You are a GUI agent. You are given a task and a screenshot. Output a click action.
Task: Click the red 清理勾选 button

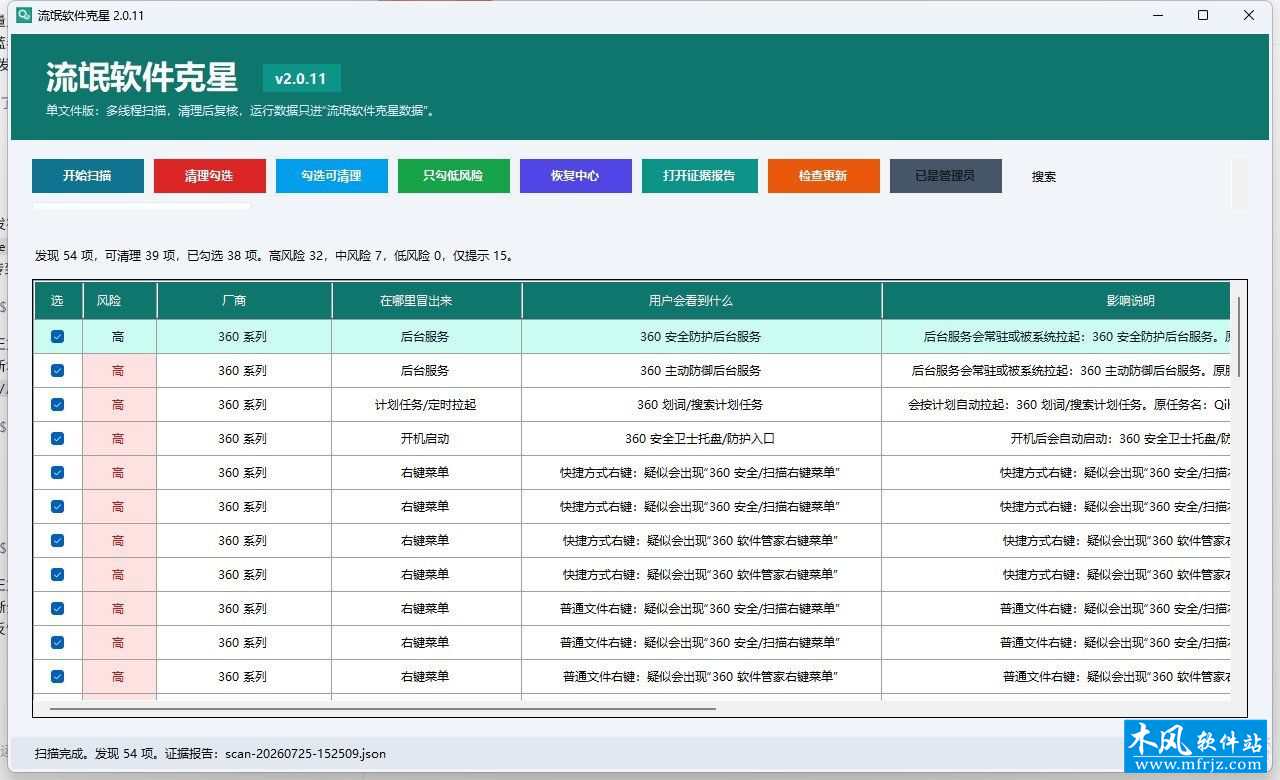pyautogui.click(x=210, y=176)
